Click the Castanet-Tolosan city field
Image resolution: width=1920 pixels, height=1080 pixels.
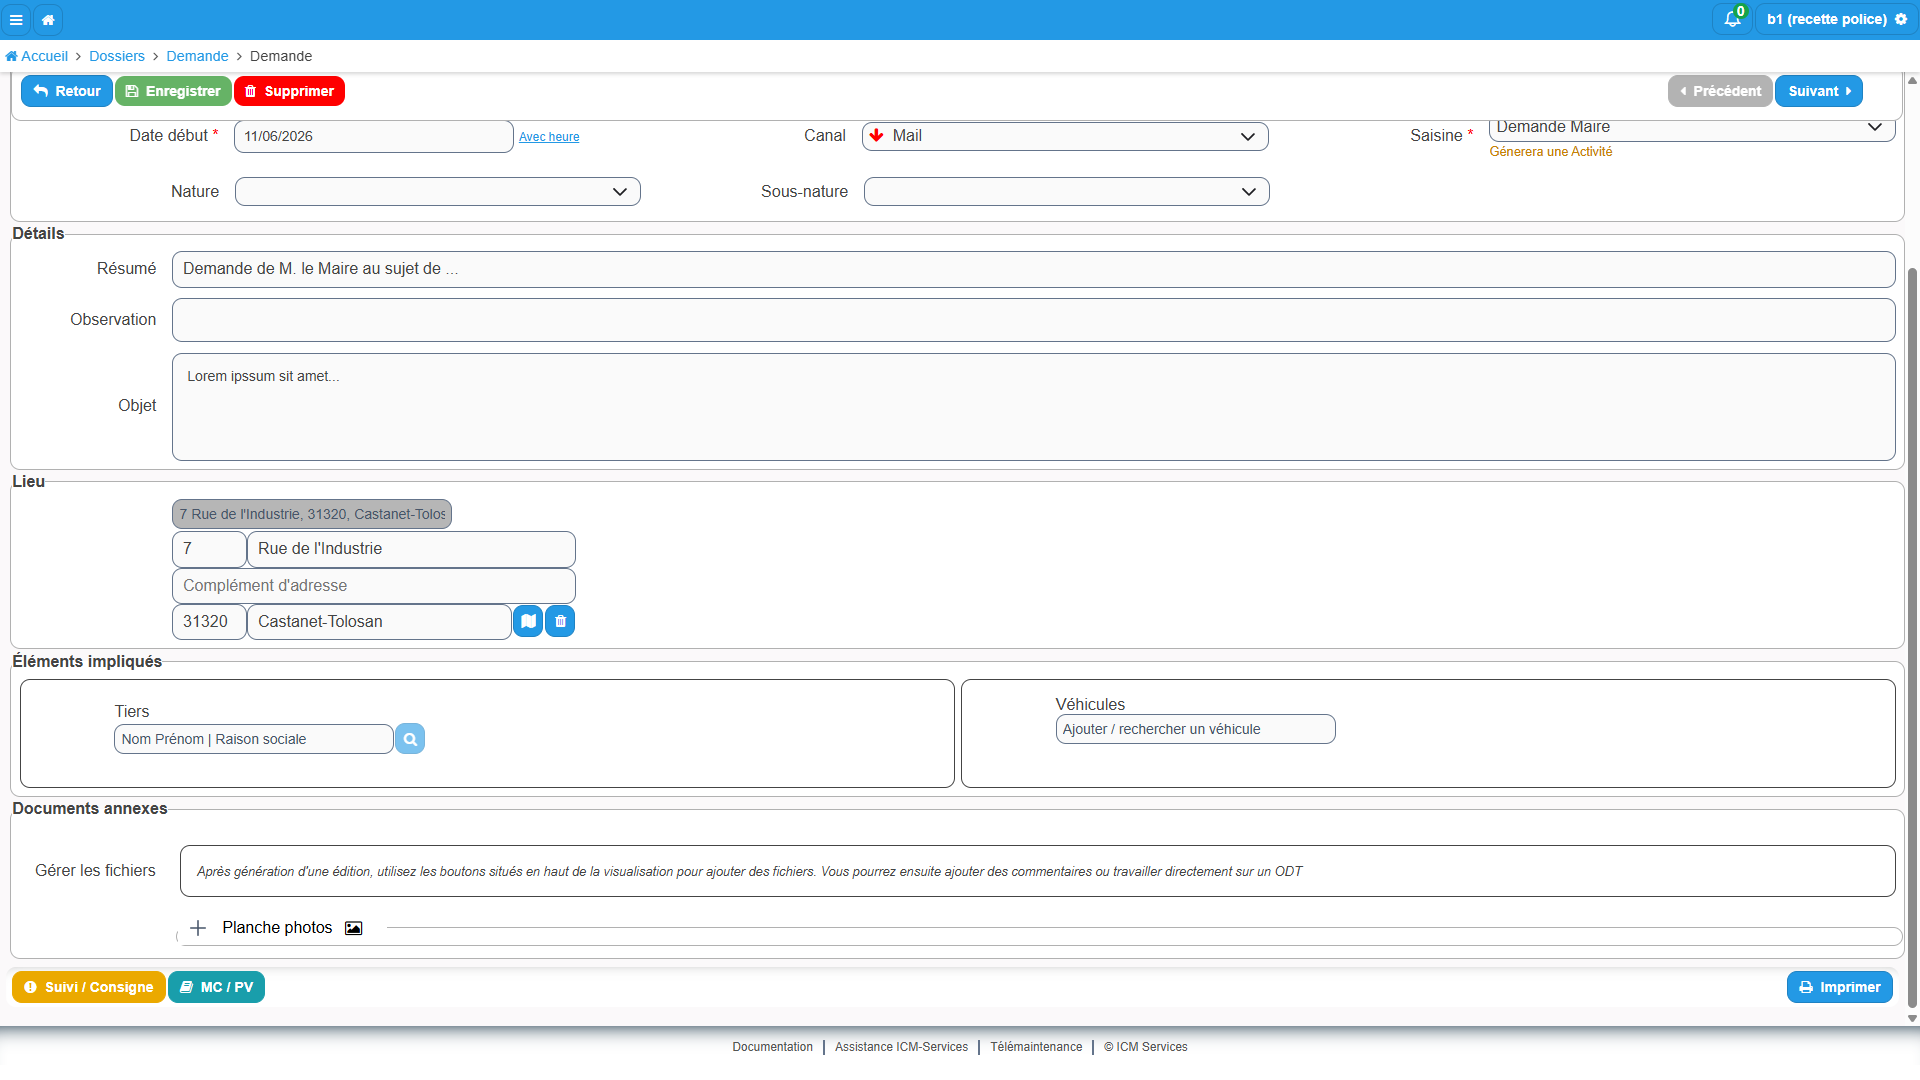(379, 622)
